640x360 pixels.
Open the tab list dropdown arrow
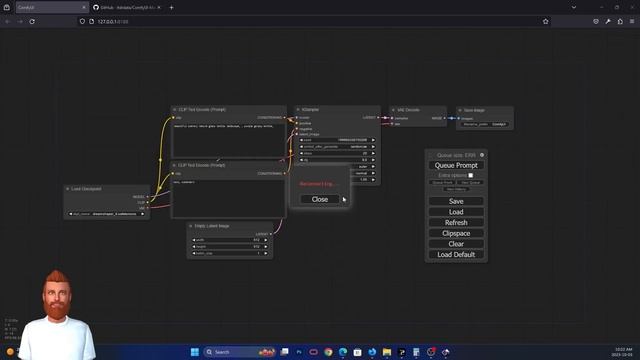573,7
